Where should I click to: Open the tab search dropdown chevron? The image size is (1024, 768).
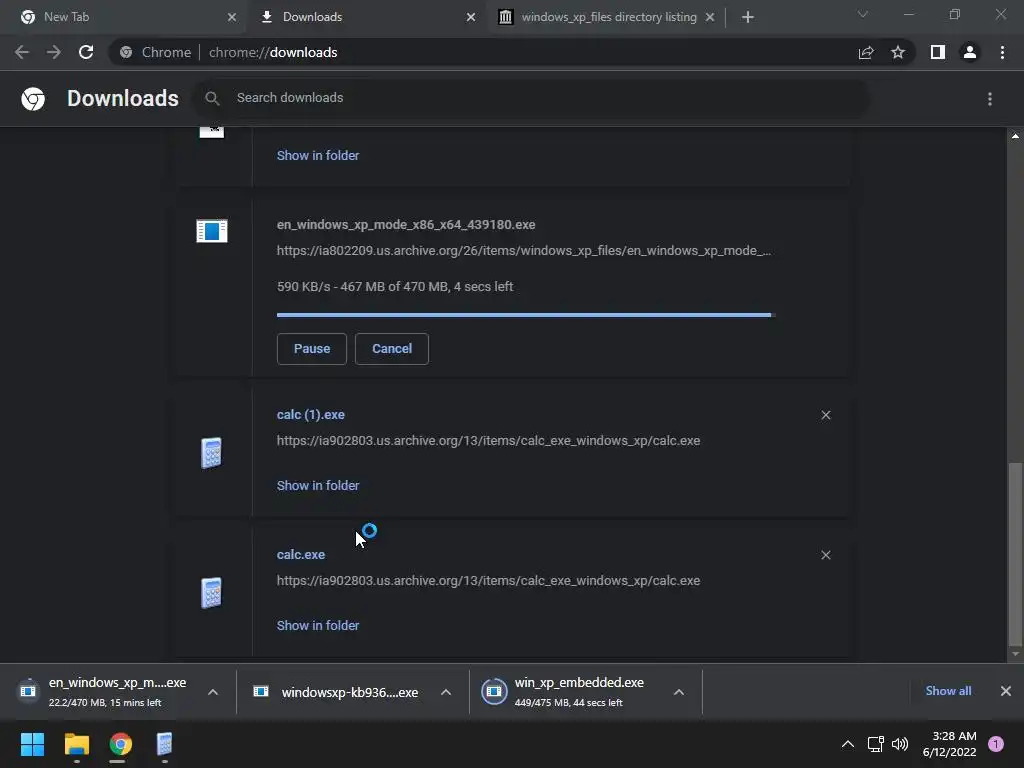point(863,14)
